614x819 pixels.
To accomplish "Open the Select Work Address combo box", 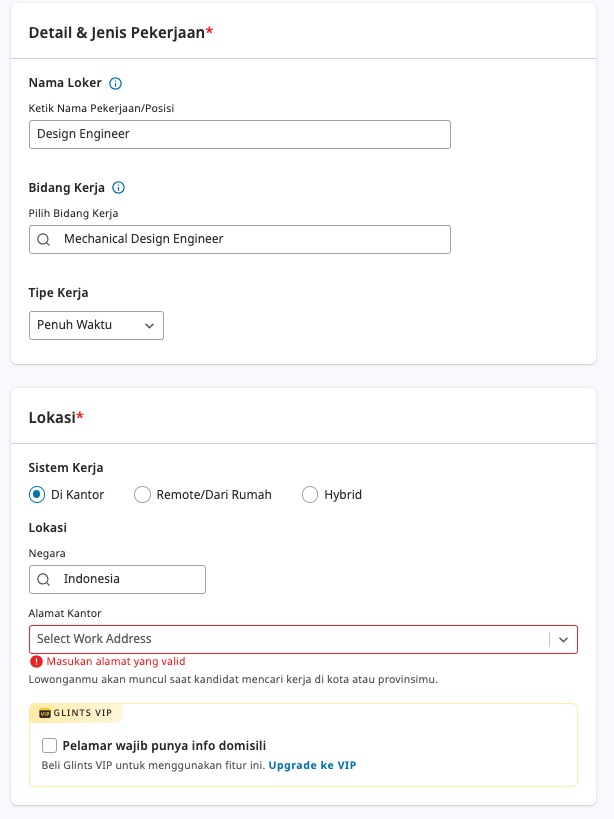I will (x=303, y=639).
